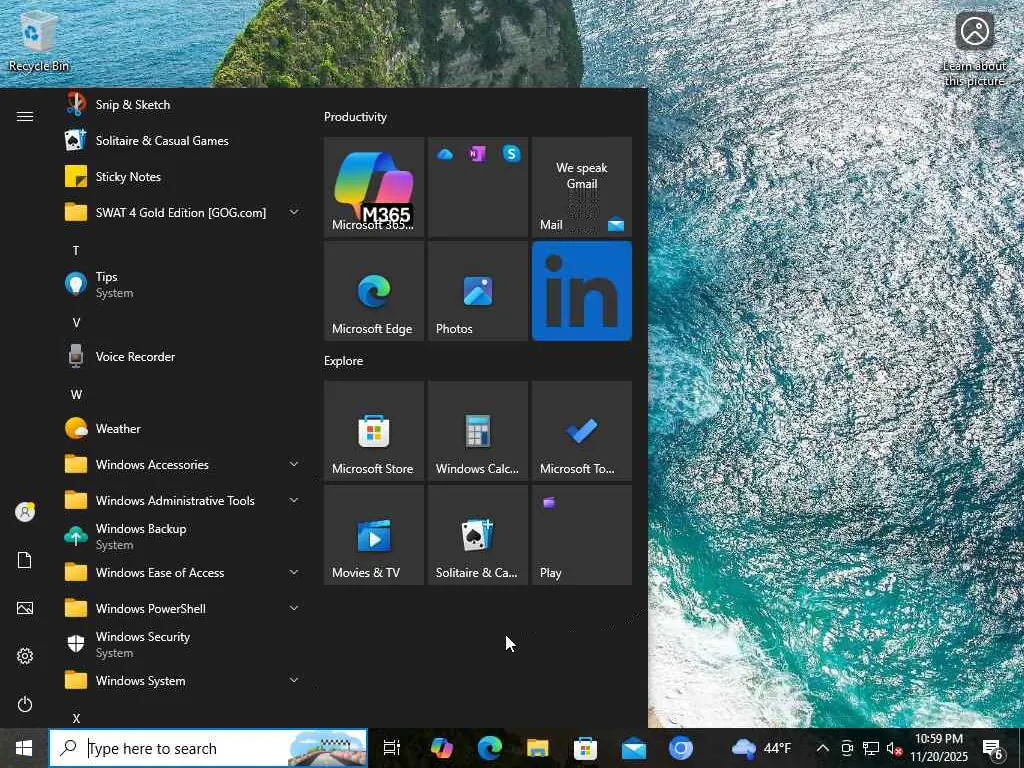Click the Skype icon in tile folder
This screenshot has width=1024, height=768.
click(x=511, y=154)
